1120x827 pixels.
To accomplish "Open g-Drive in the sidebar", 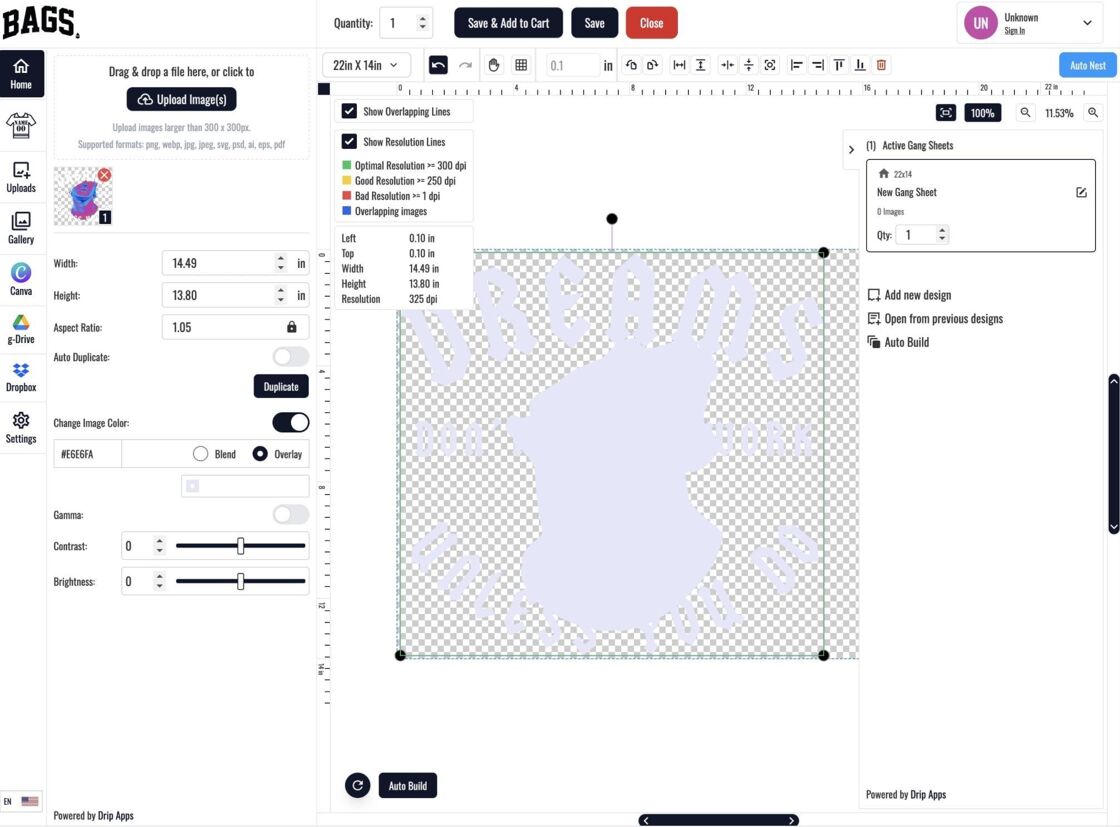I will click(x=21, y=329).
